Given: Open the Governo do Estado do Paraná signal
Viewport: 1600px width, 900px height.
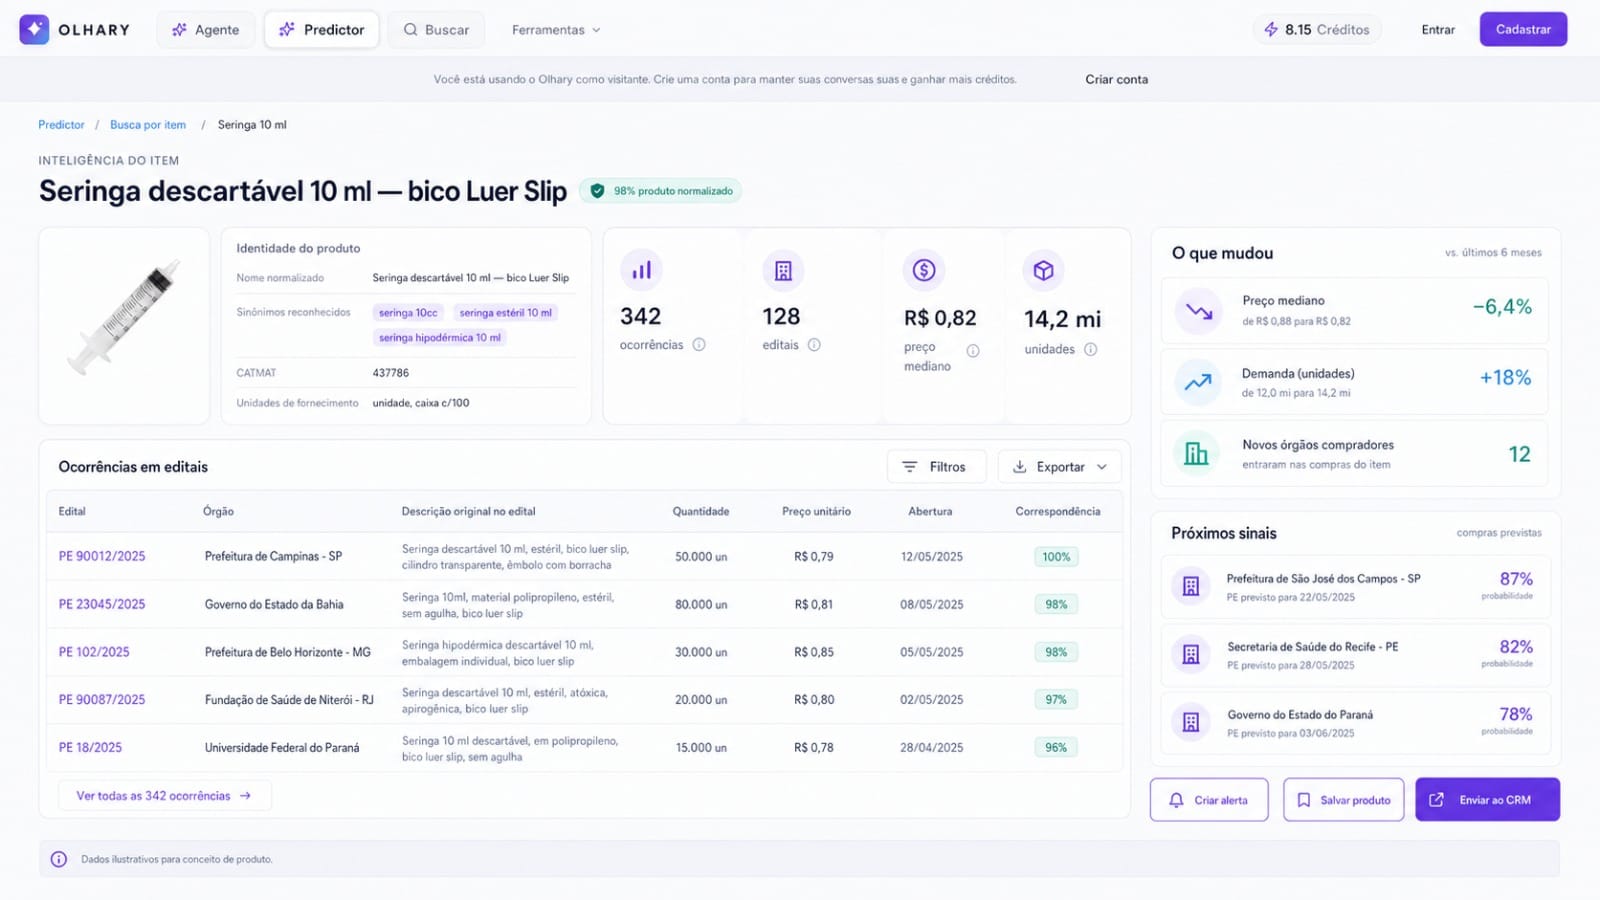Looking at the screenshot, I should 1355,722.
